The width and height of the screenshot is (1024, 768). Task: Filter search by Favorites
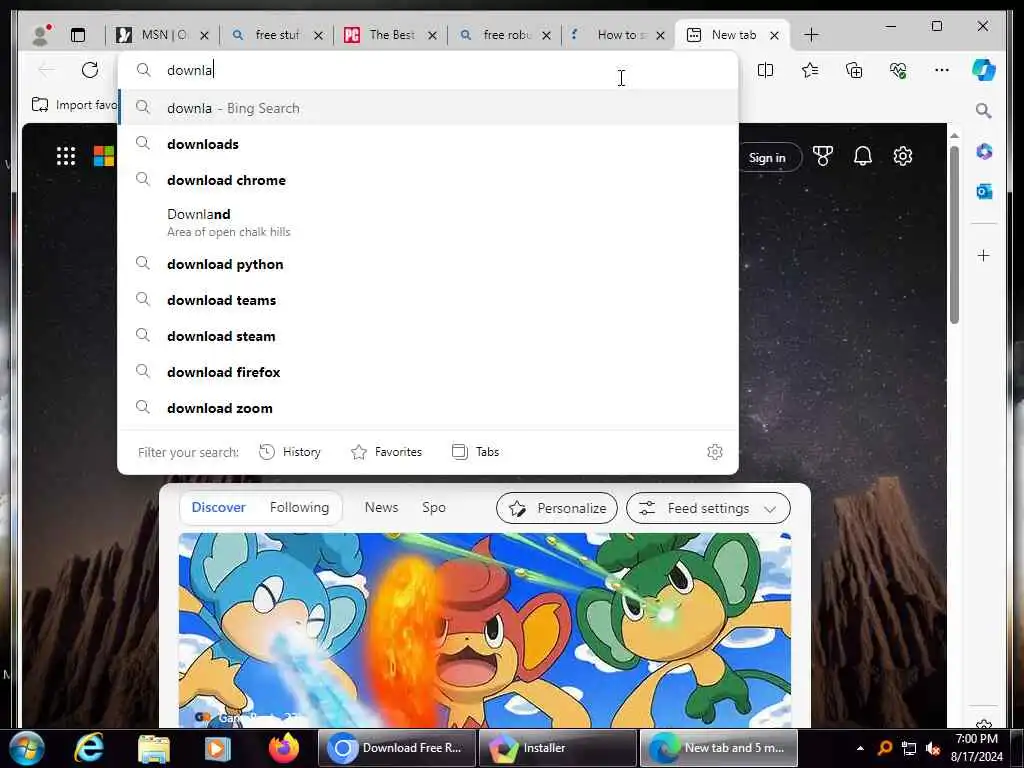click(387, 452)
